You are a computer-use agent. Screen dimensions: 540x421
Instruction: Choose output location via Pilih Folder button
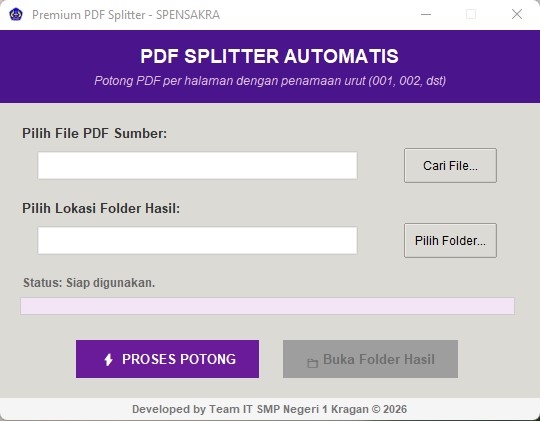pos(450,240)
